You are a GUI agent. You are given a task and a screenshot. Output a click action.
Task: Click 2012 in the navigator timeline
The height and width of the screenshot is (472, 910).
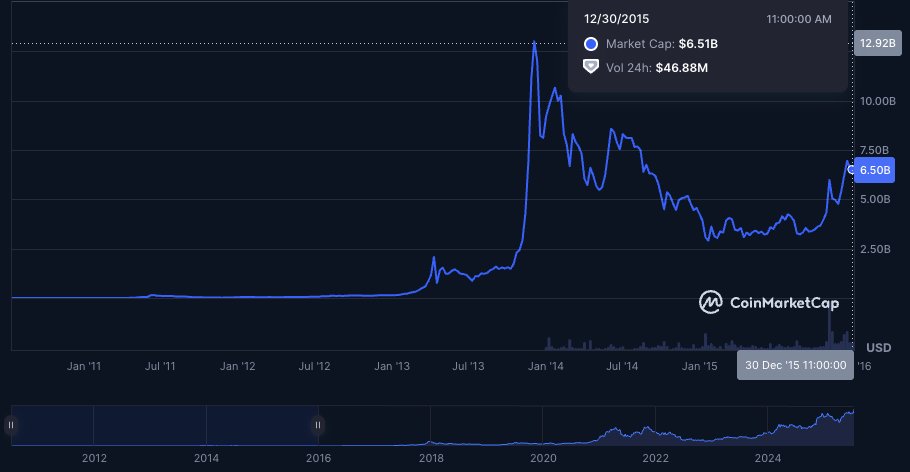click(94, 458)
